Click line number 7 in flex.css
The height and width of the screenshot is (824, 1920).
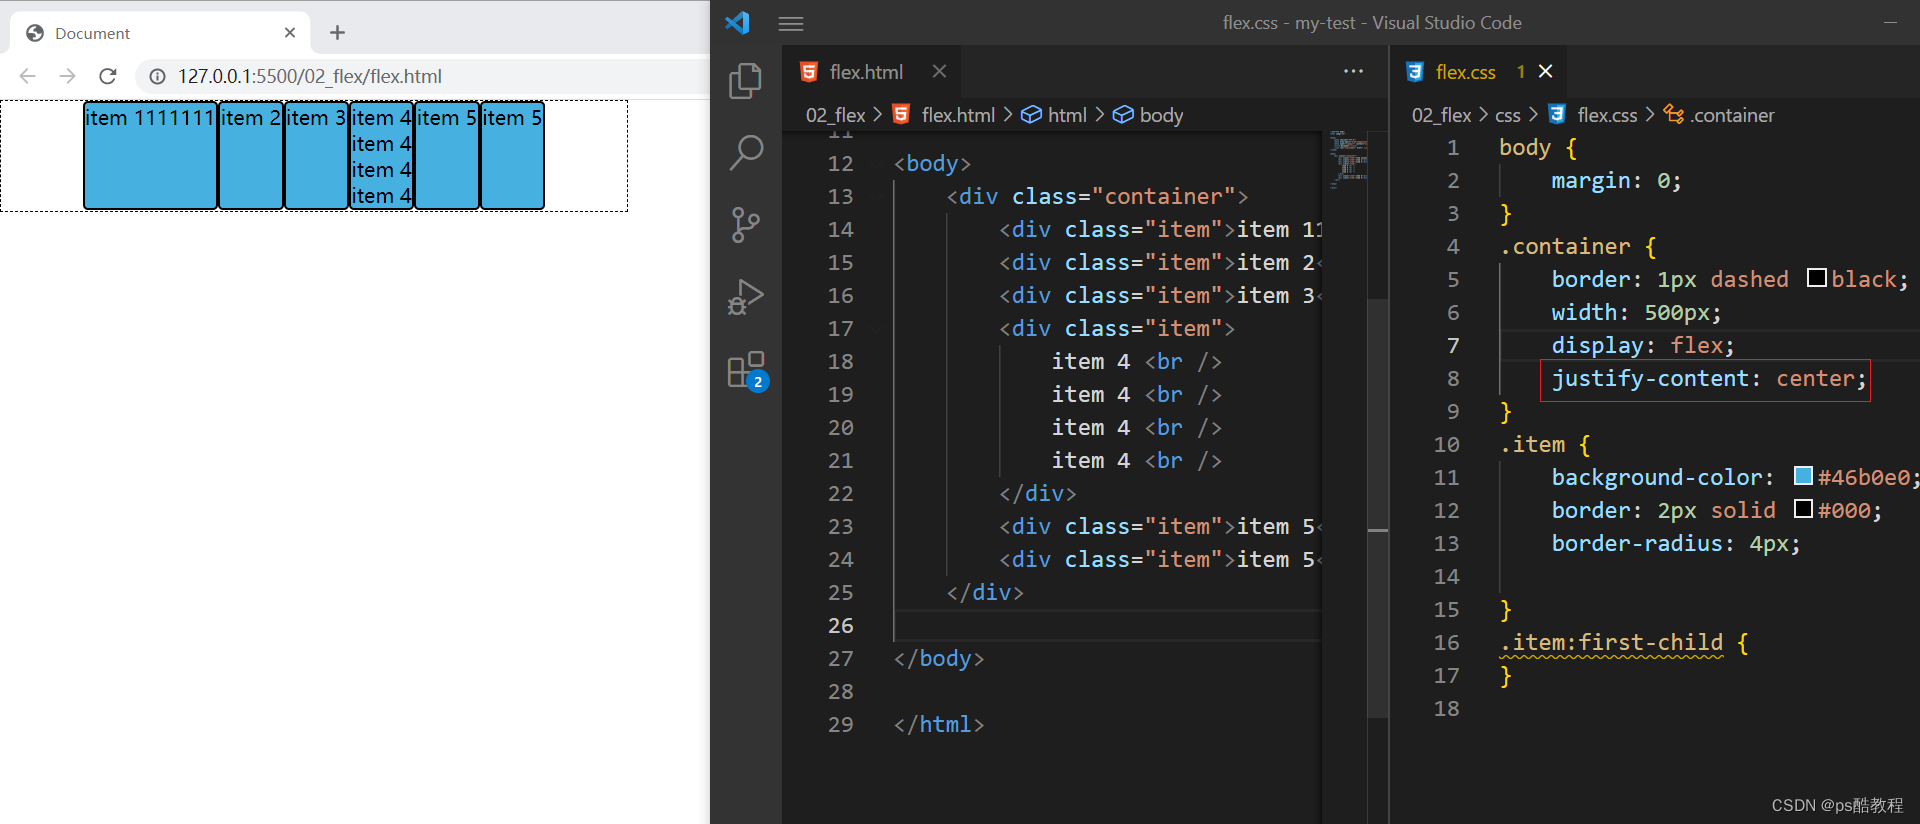pyautogui.click(x=1453, y=346)
